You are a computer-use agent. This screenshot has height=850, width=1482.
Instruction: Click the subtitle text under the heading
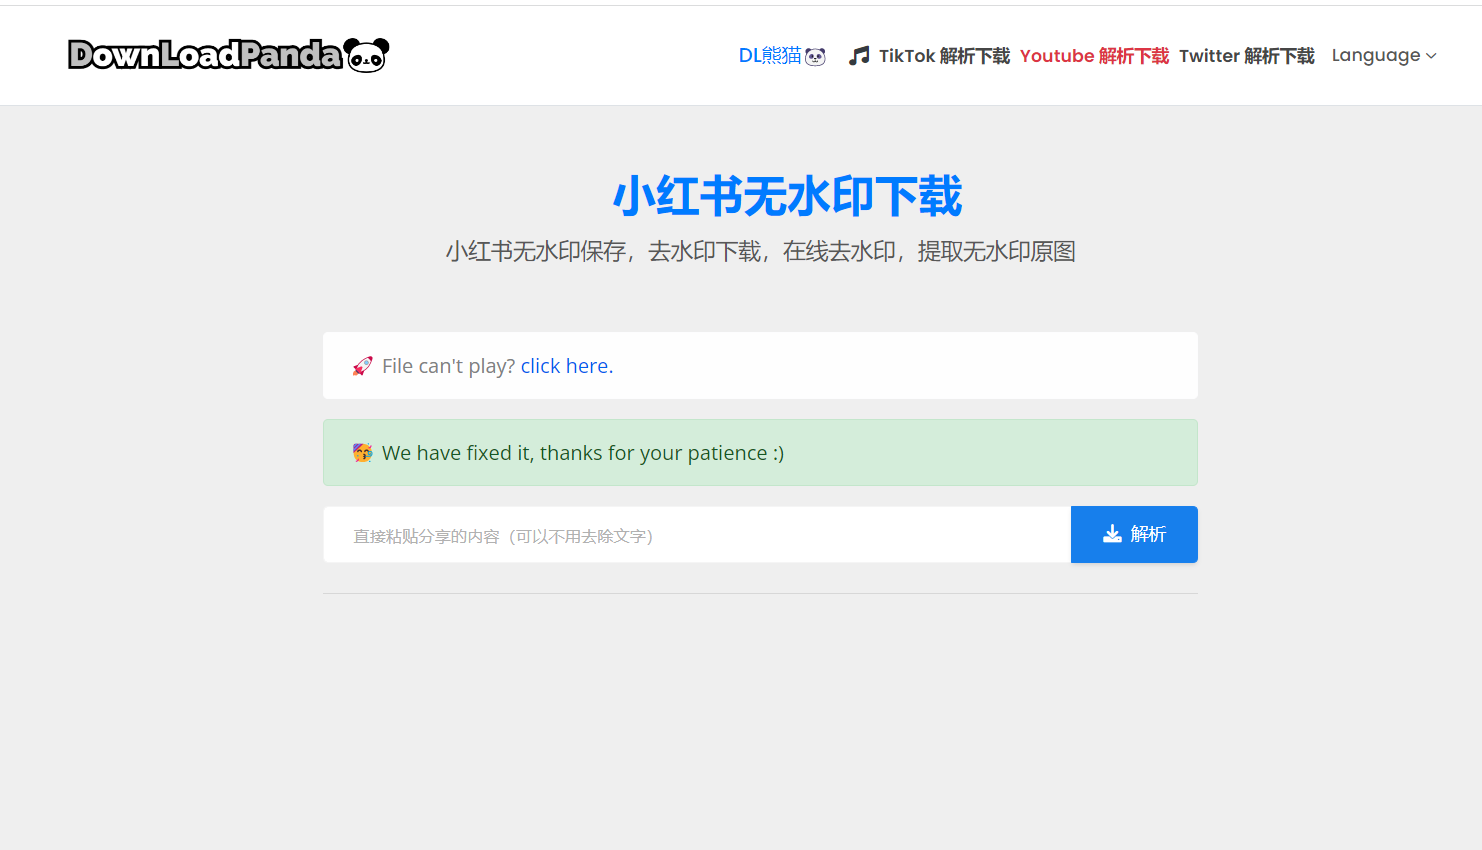point(760,251)
